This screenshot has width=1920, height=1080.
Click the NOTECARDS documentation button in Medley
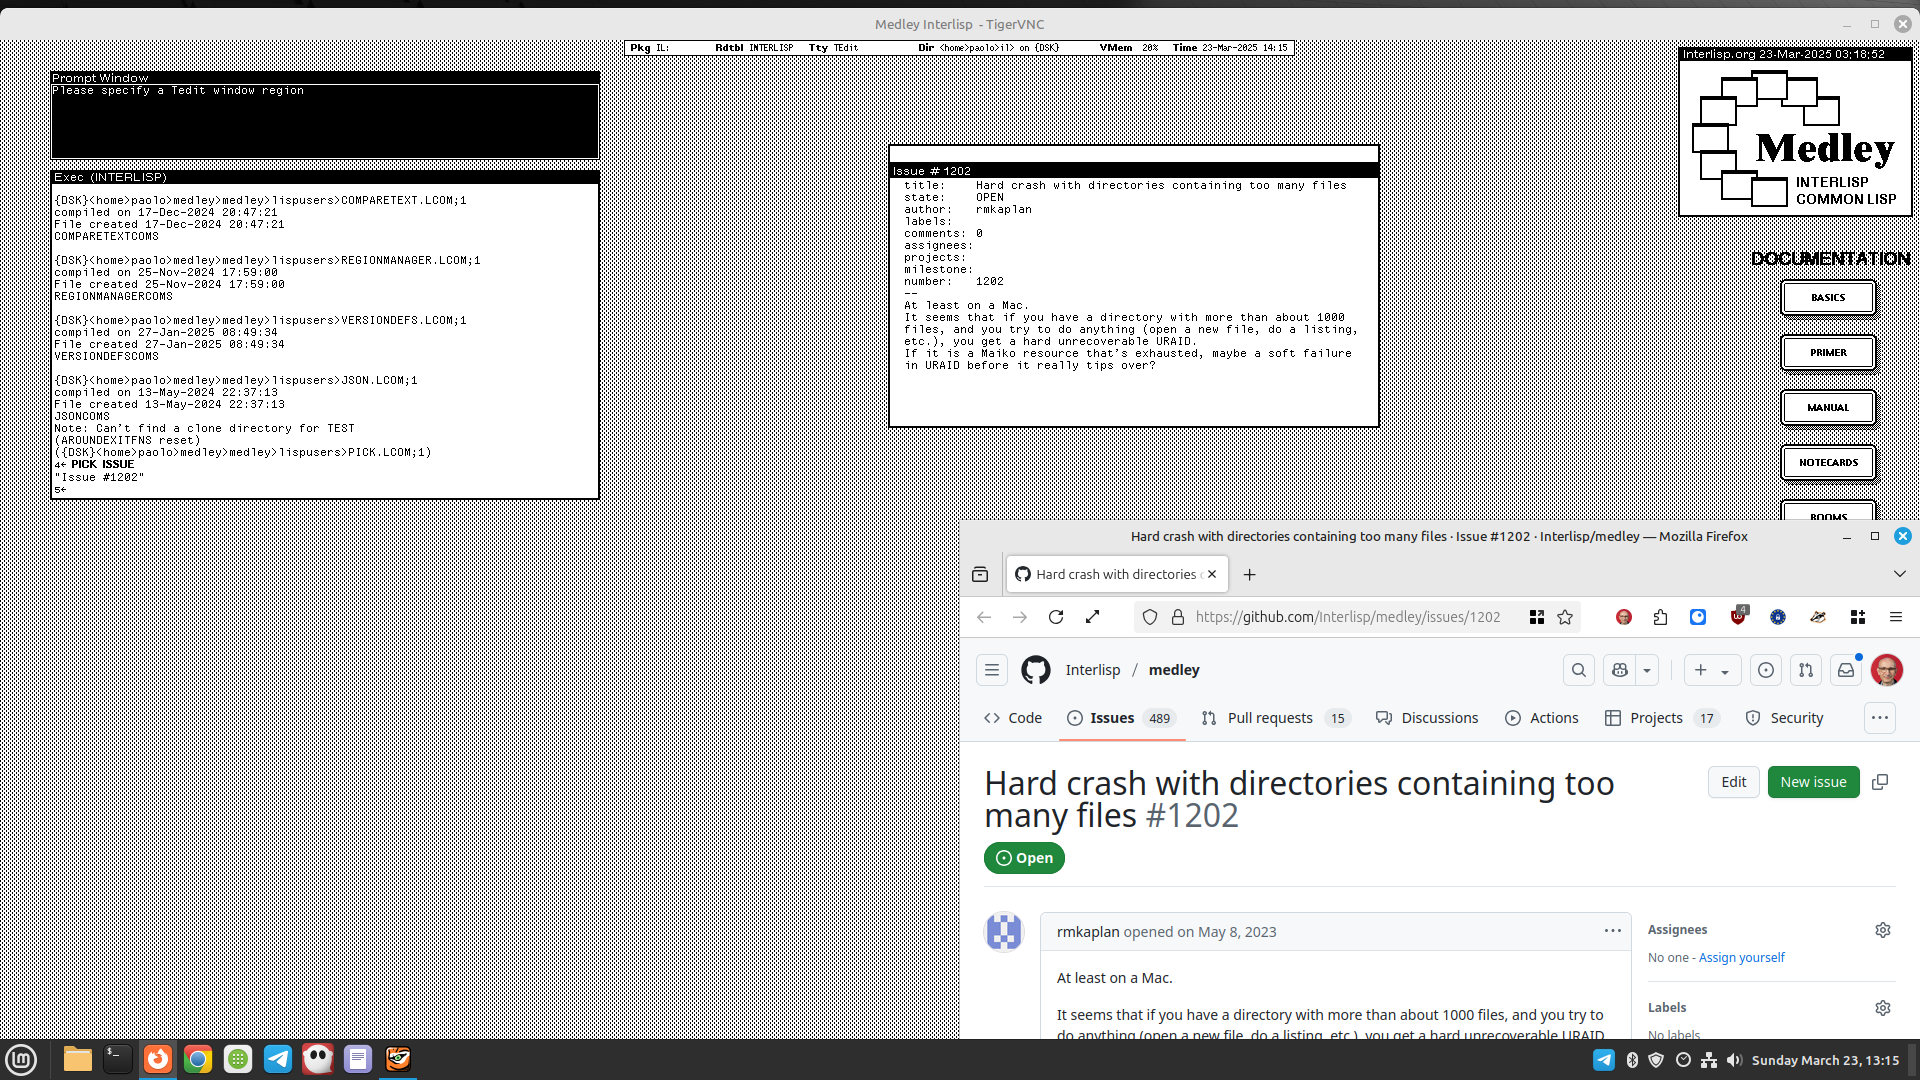[x=1828, y=463]
